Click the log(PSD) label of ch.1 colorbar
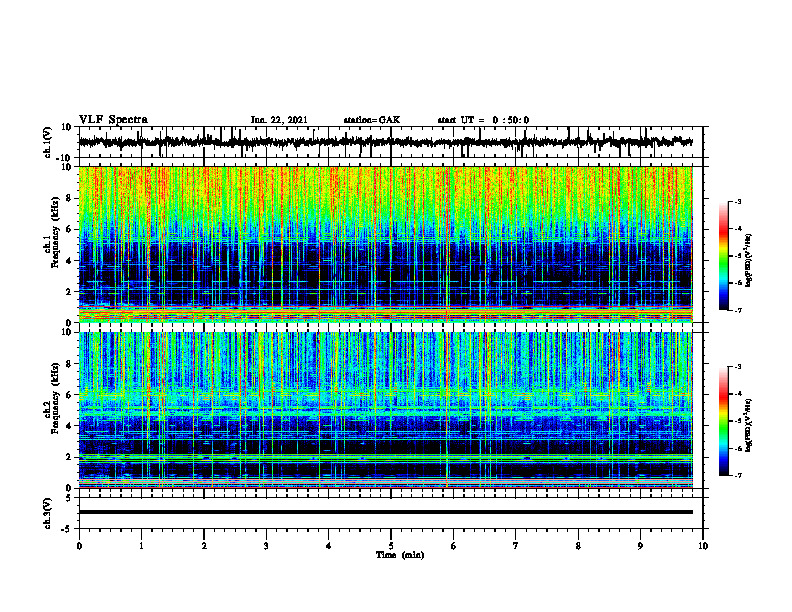 click(x=748, y=261)
